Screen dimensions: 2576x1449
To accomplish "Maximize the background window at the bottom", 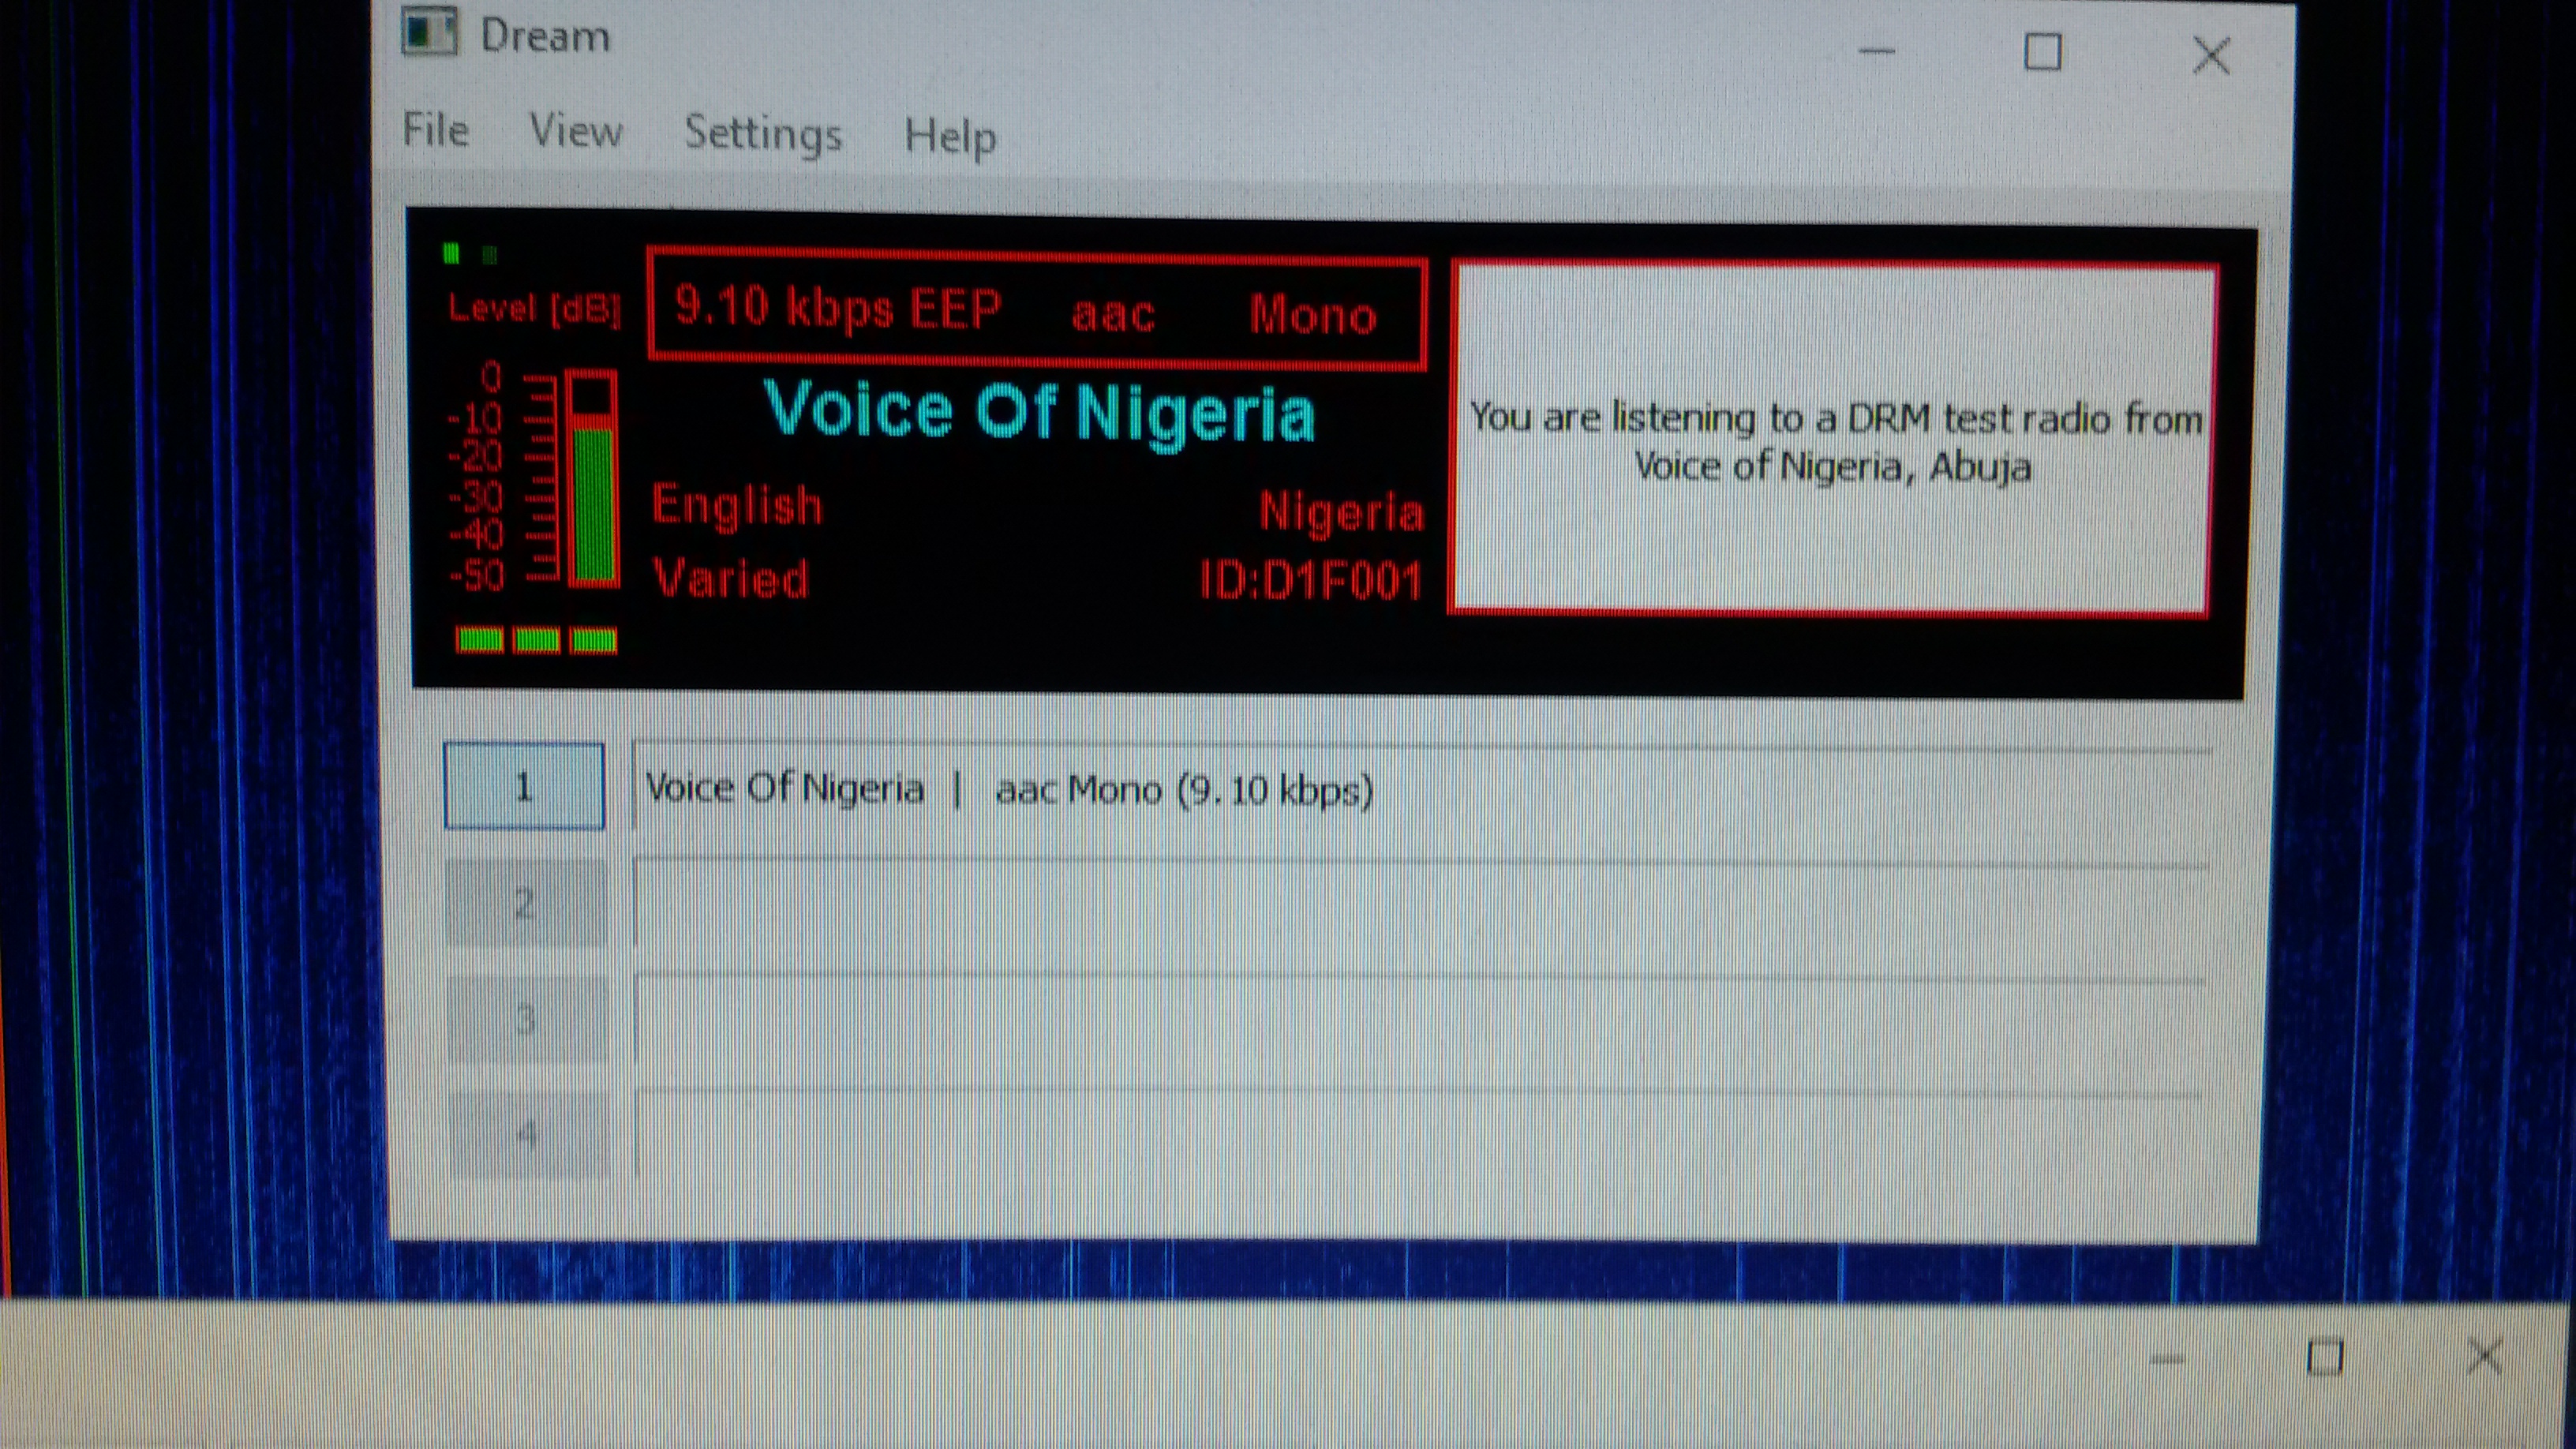I will point(2325,1357).
